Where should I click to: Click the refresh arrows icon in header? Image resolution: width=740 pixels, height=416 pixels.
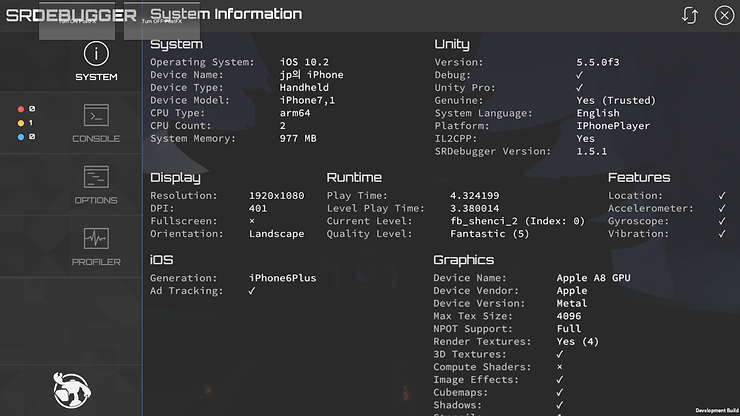coord(690,15)
